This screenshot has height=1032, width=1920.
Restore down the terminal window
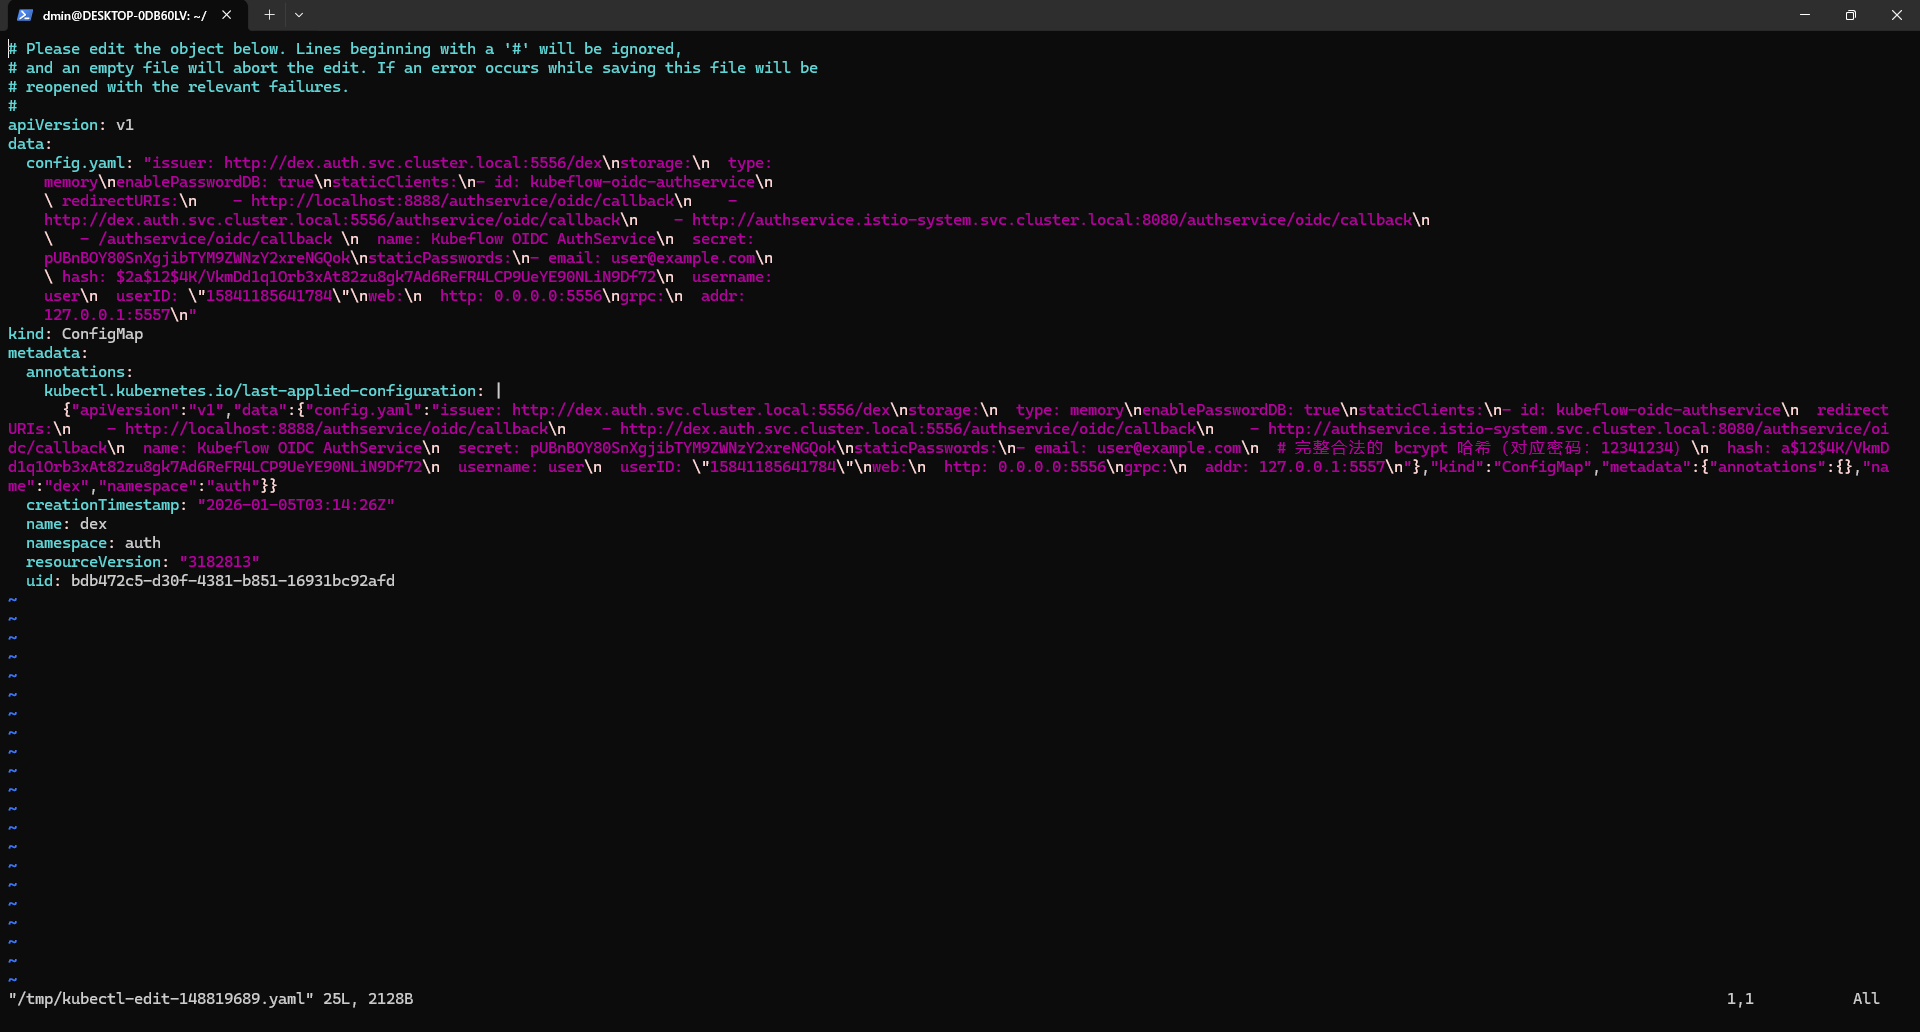1851,15
